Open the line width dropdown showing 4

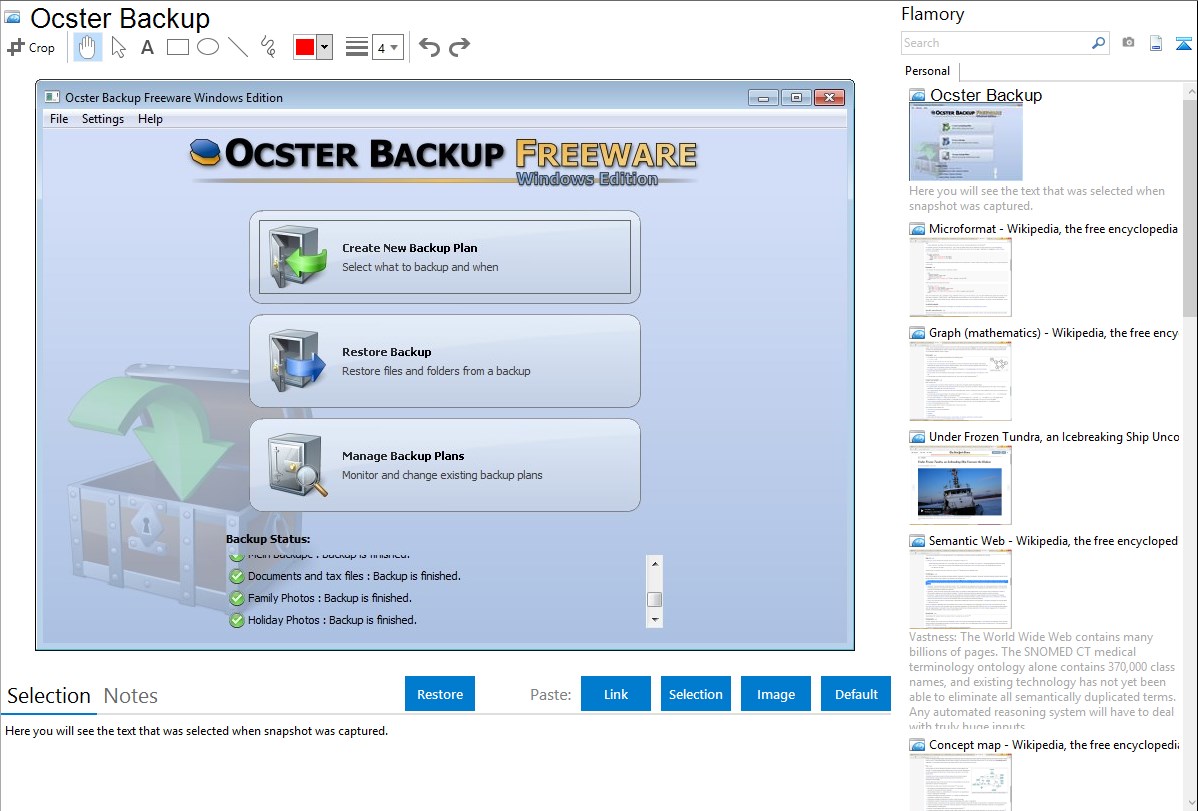388,47
